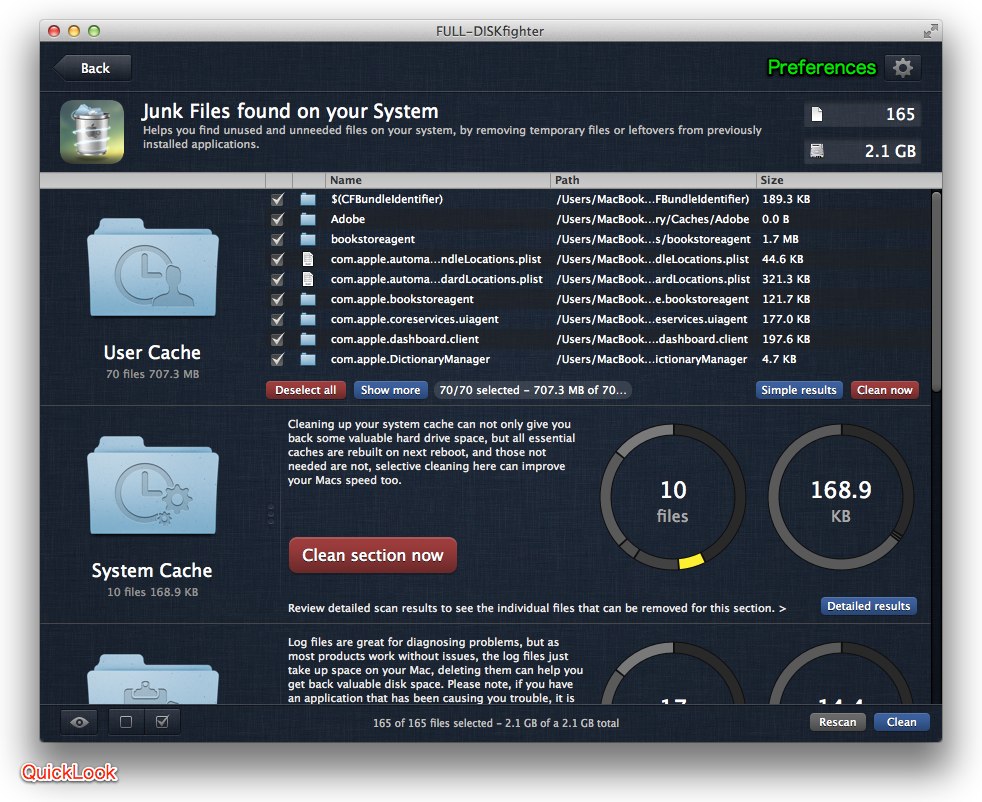The image size is (982, 802).
Task: Click Deselect all in User Cache
Action: [306, 390]
